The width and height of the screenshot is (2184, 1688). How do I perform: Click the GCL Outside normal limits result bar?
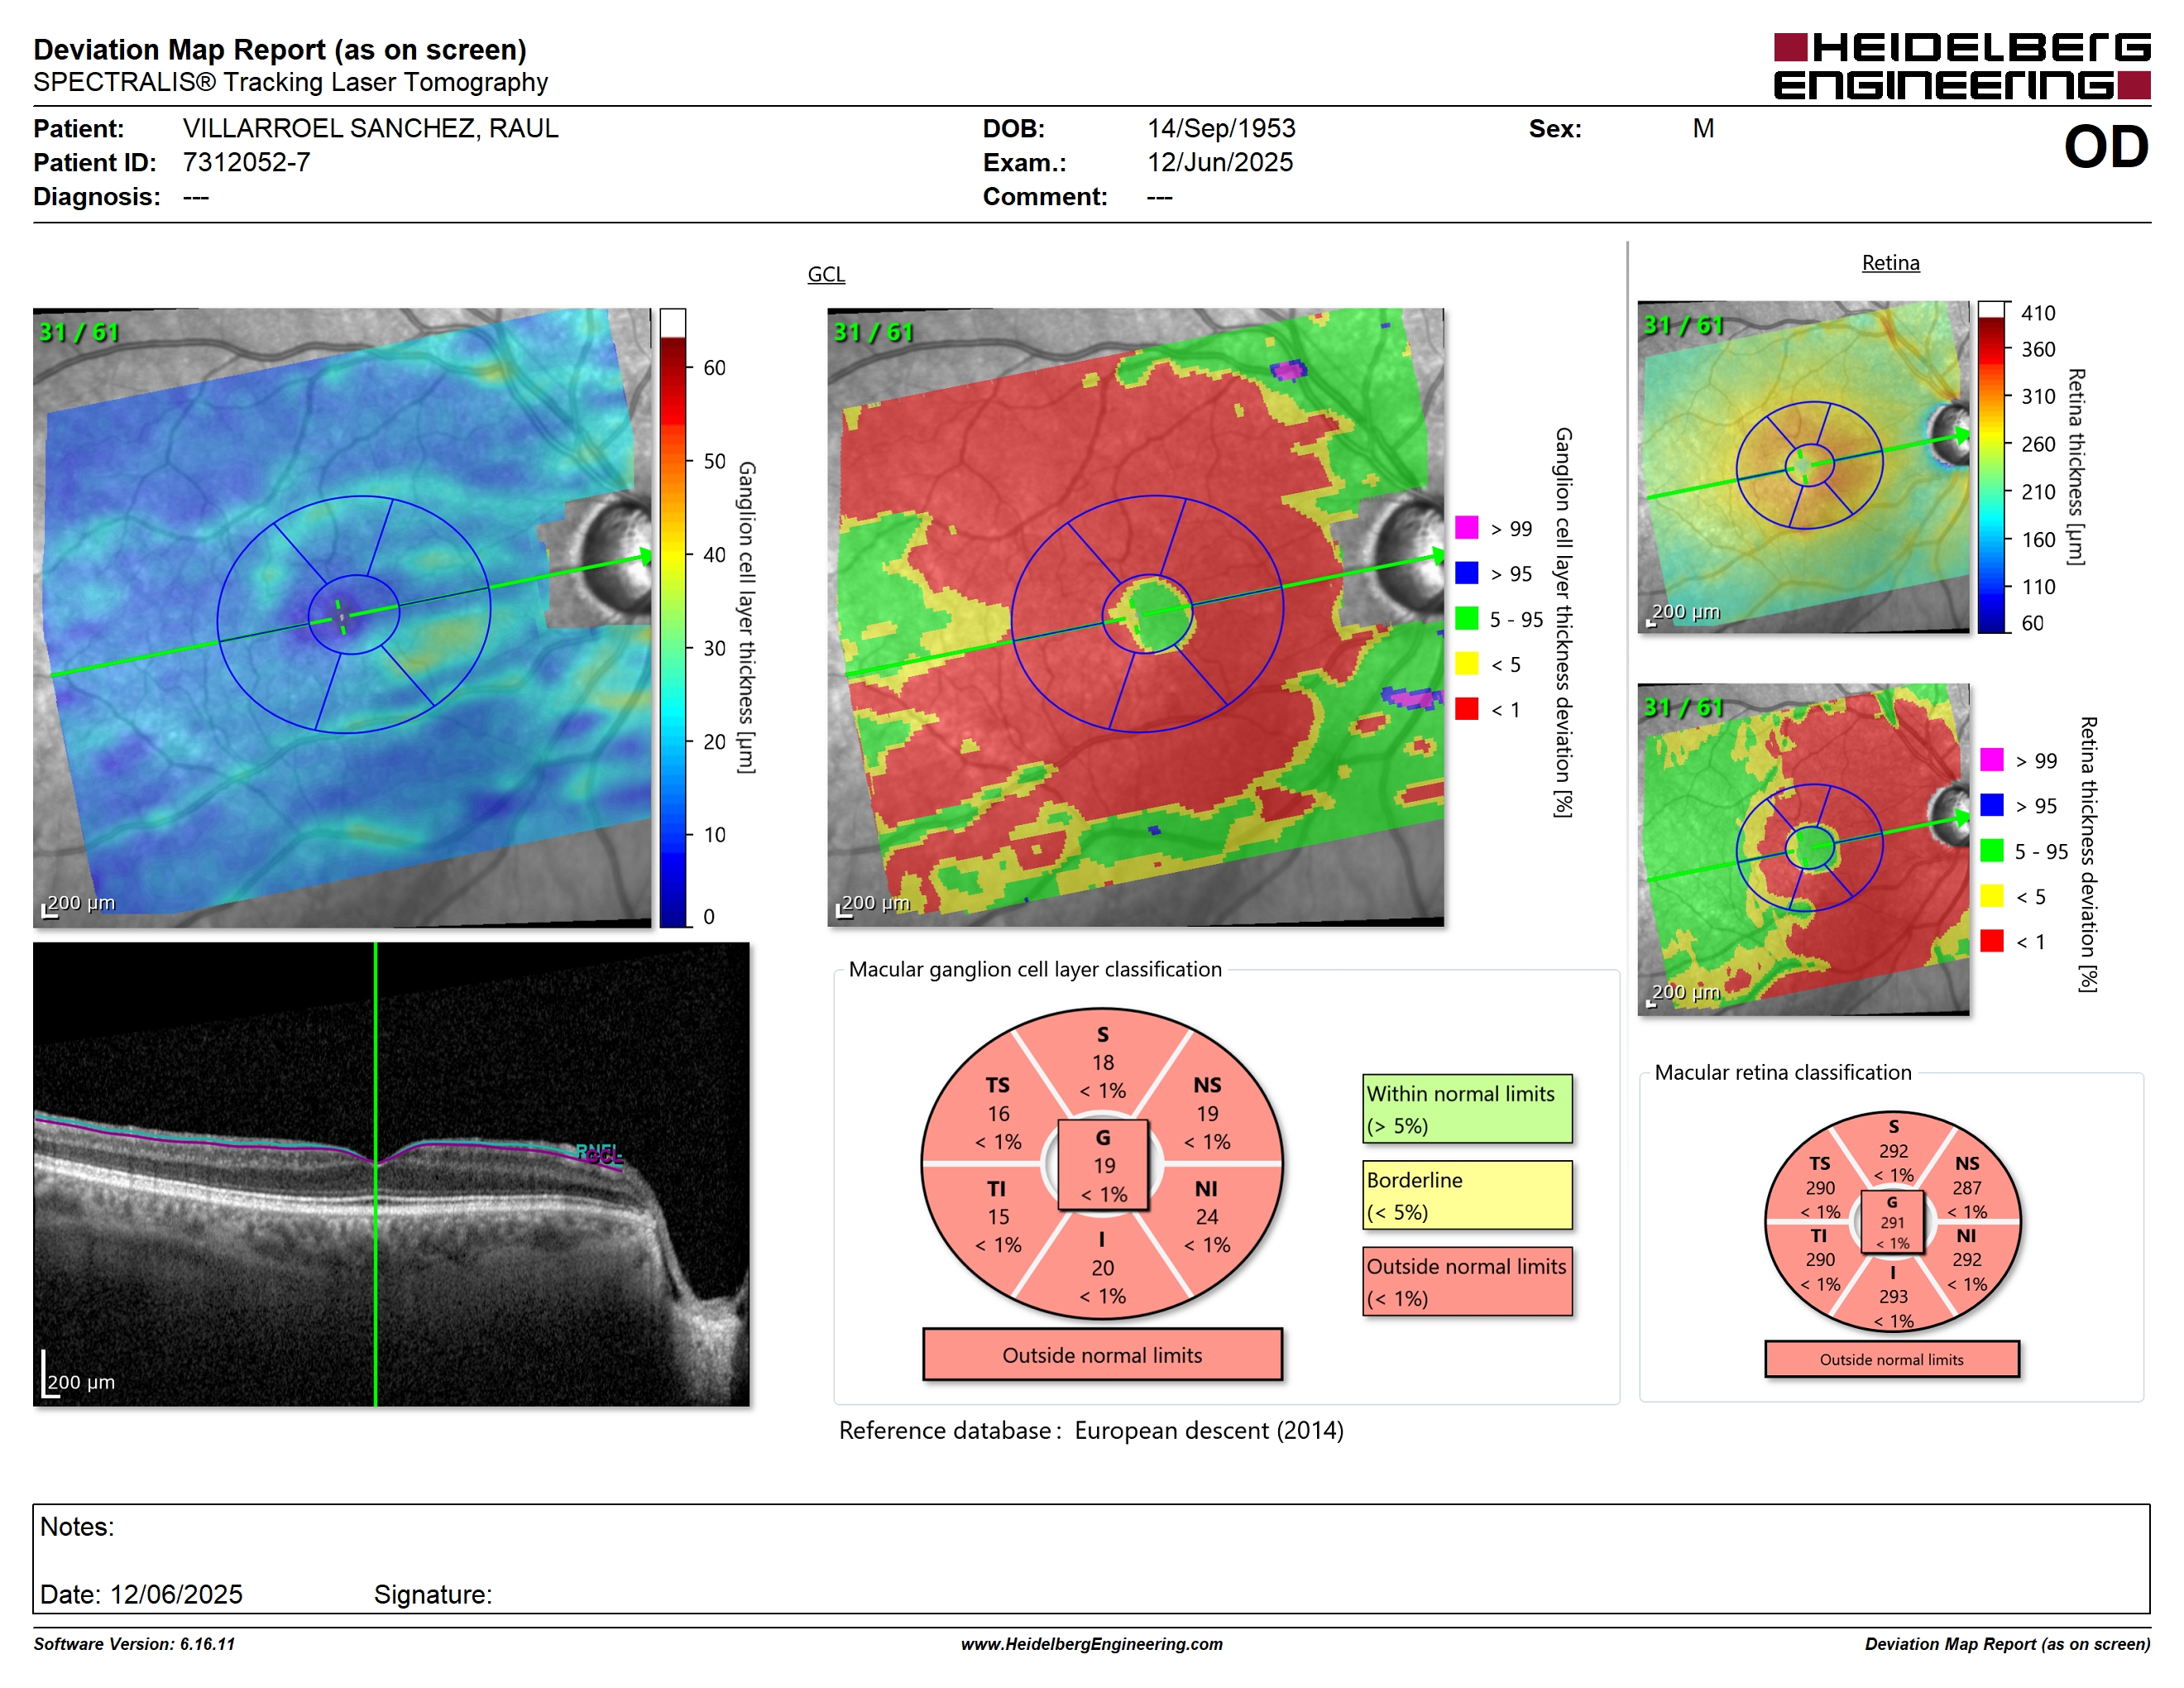click(x=1102, y=1355)
